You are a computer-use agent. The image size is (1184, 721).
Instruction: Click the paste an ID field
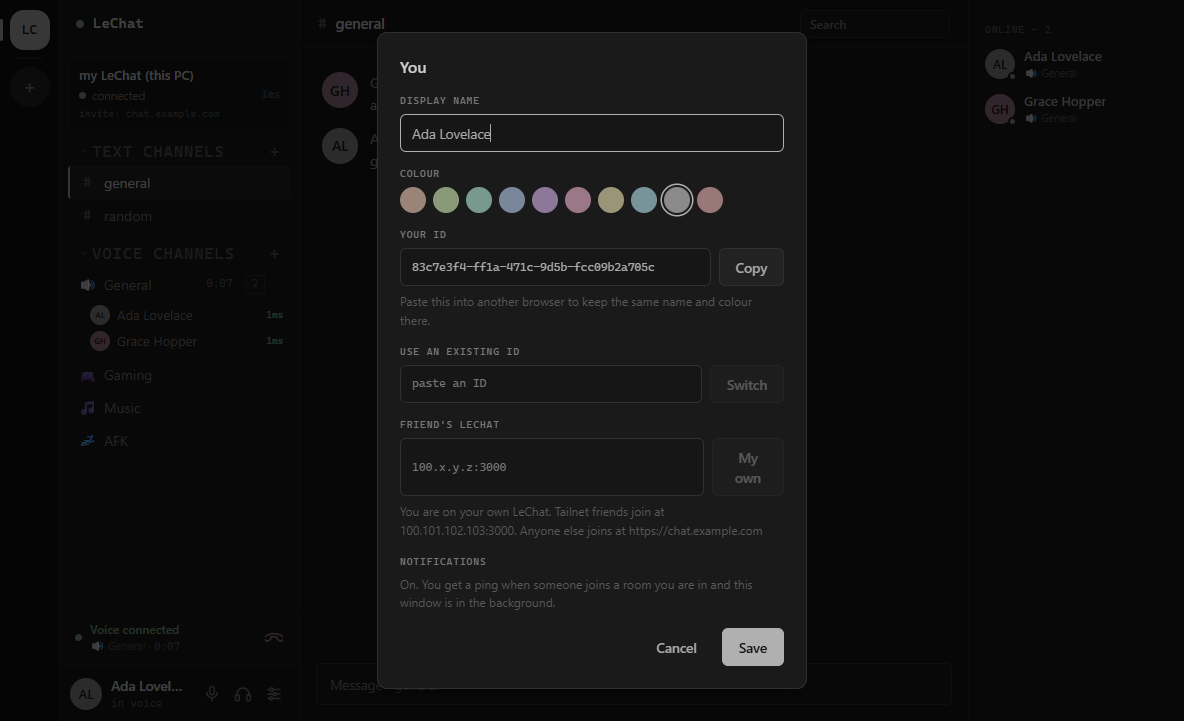click(x=550, y=384)
